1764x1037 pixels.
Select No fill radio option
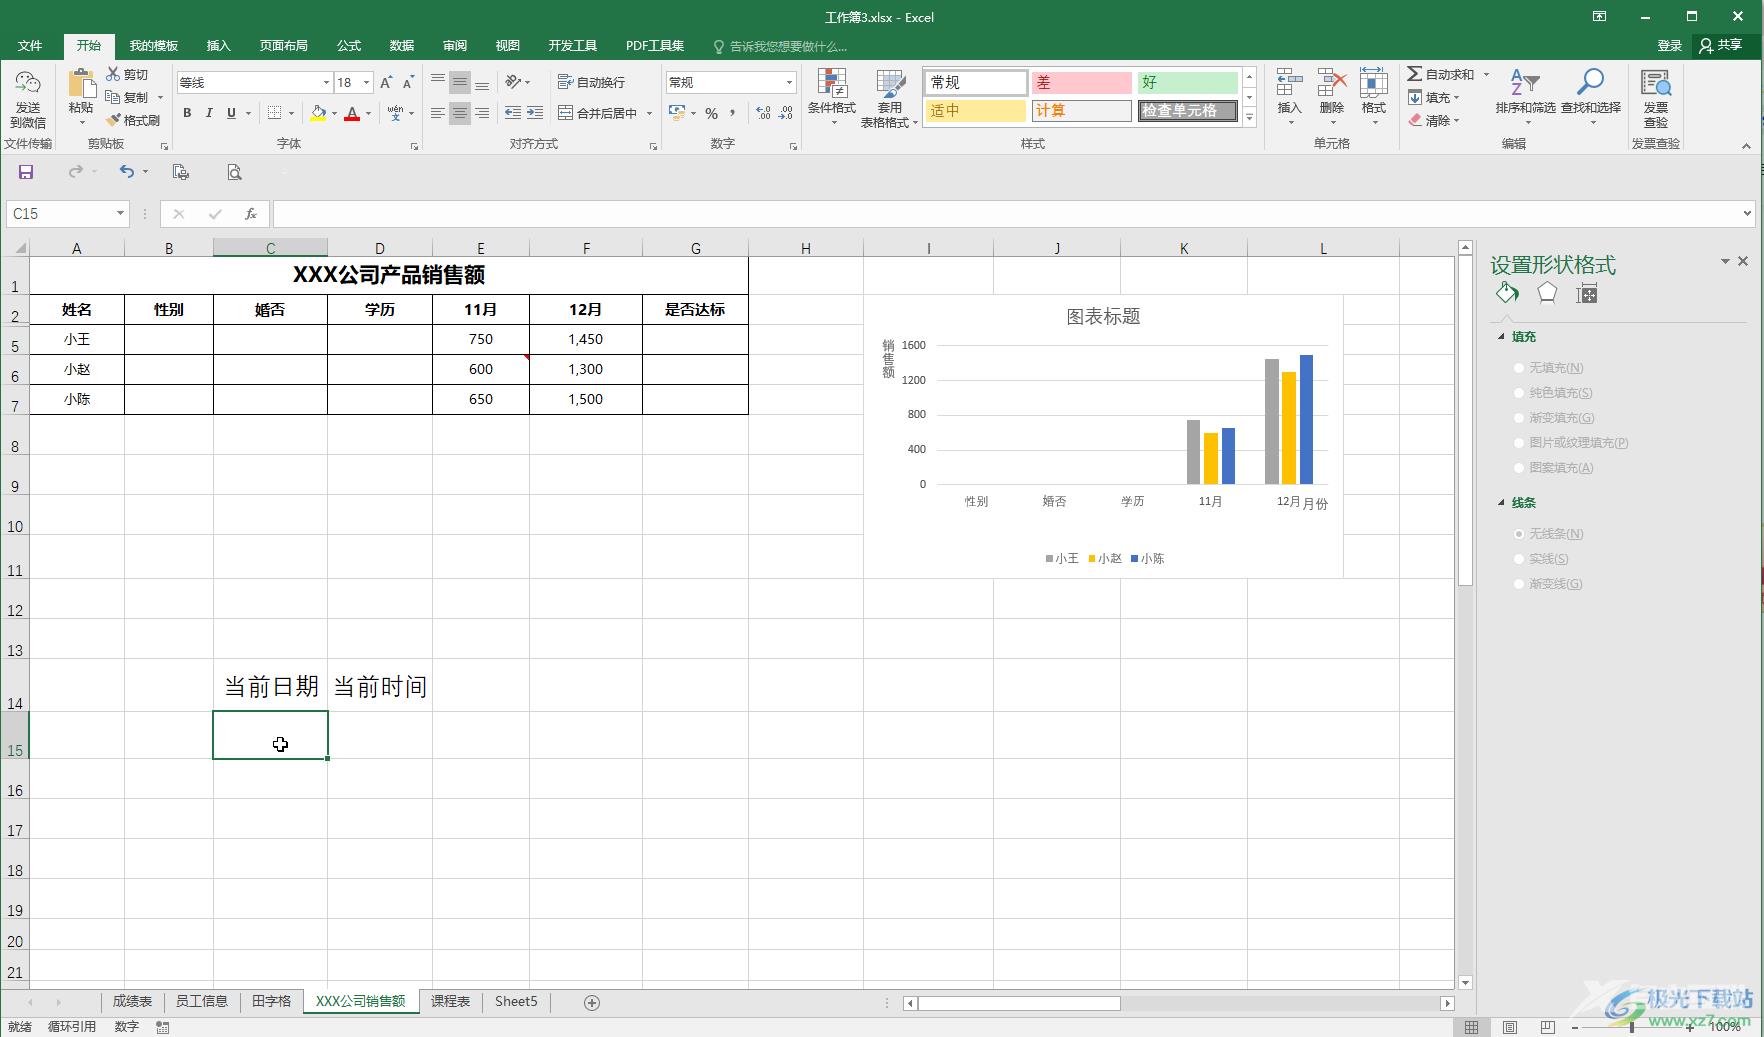[1520, 368]
